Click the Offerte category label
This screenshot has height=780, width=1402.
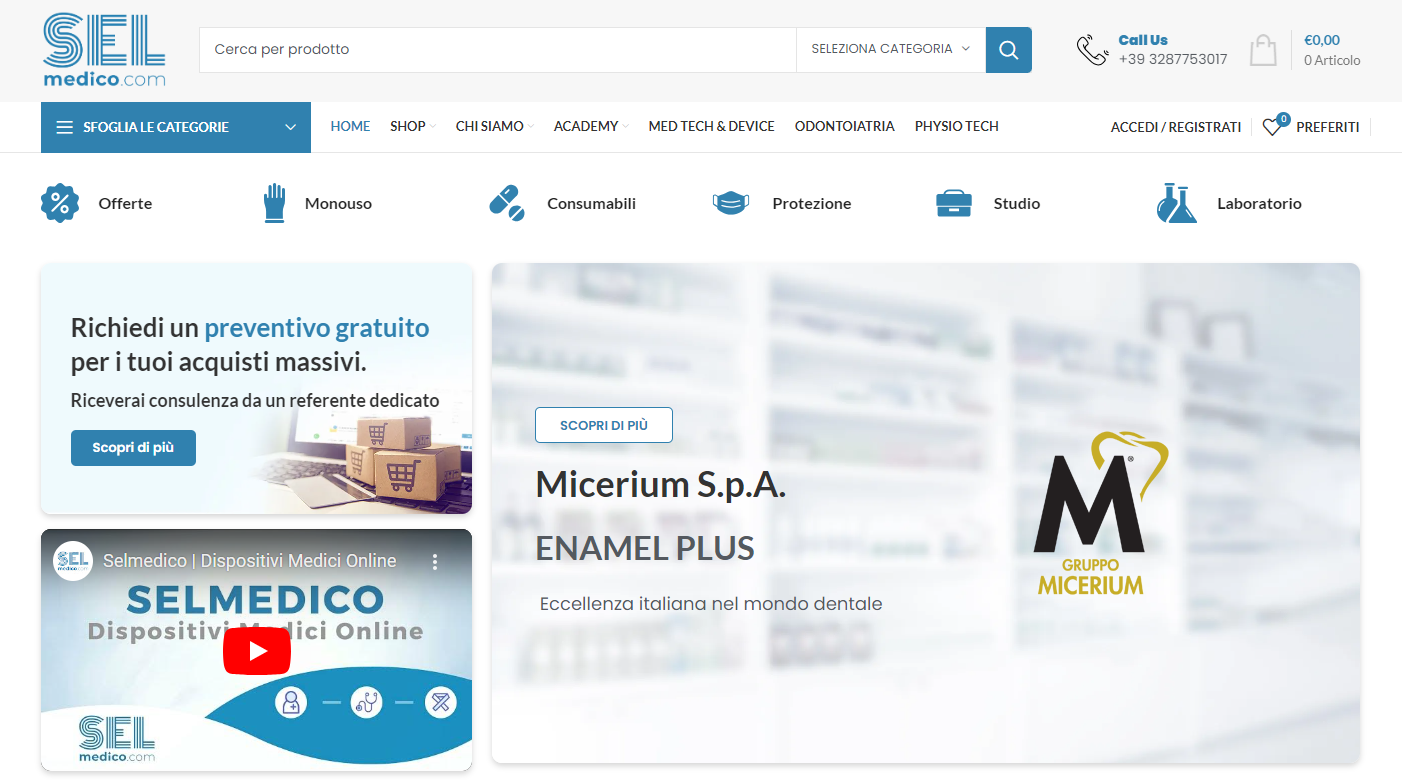(125, 204)
